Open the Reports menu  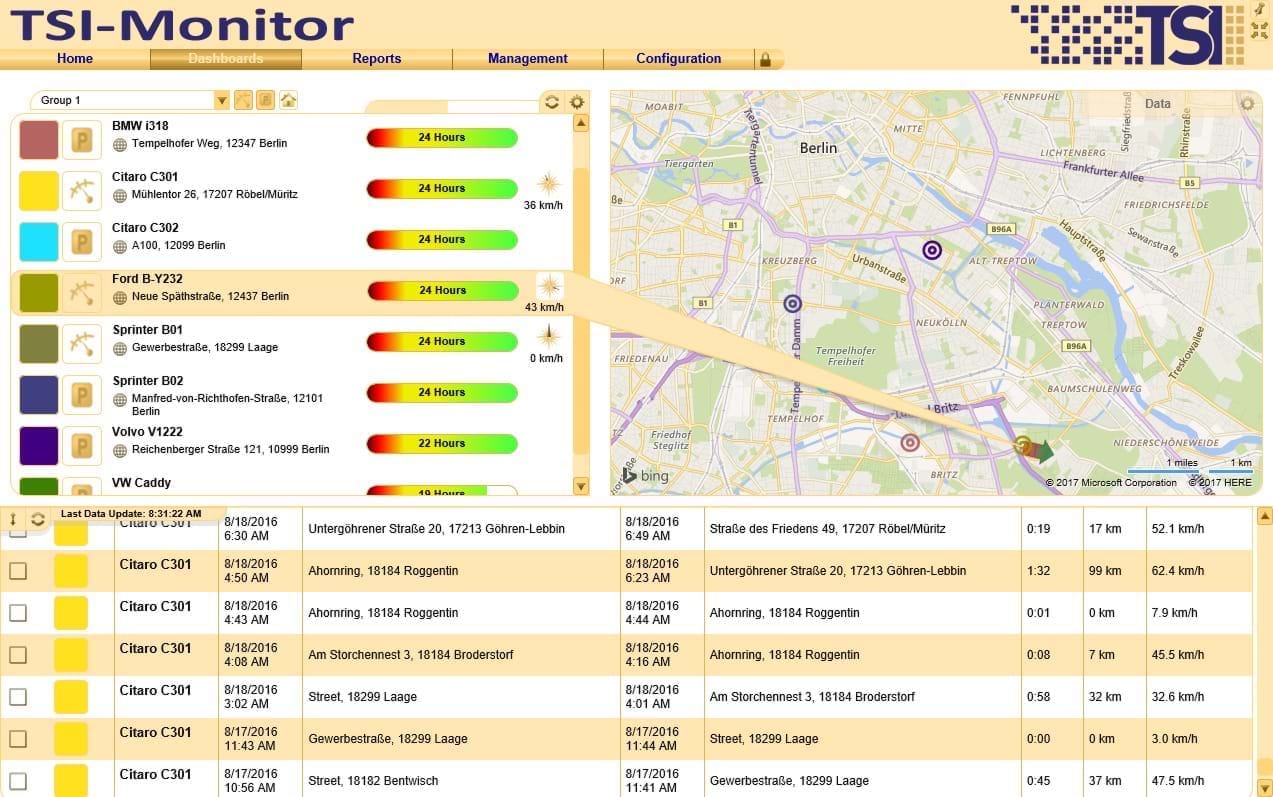click(x=377, y=59)
